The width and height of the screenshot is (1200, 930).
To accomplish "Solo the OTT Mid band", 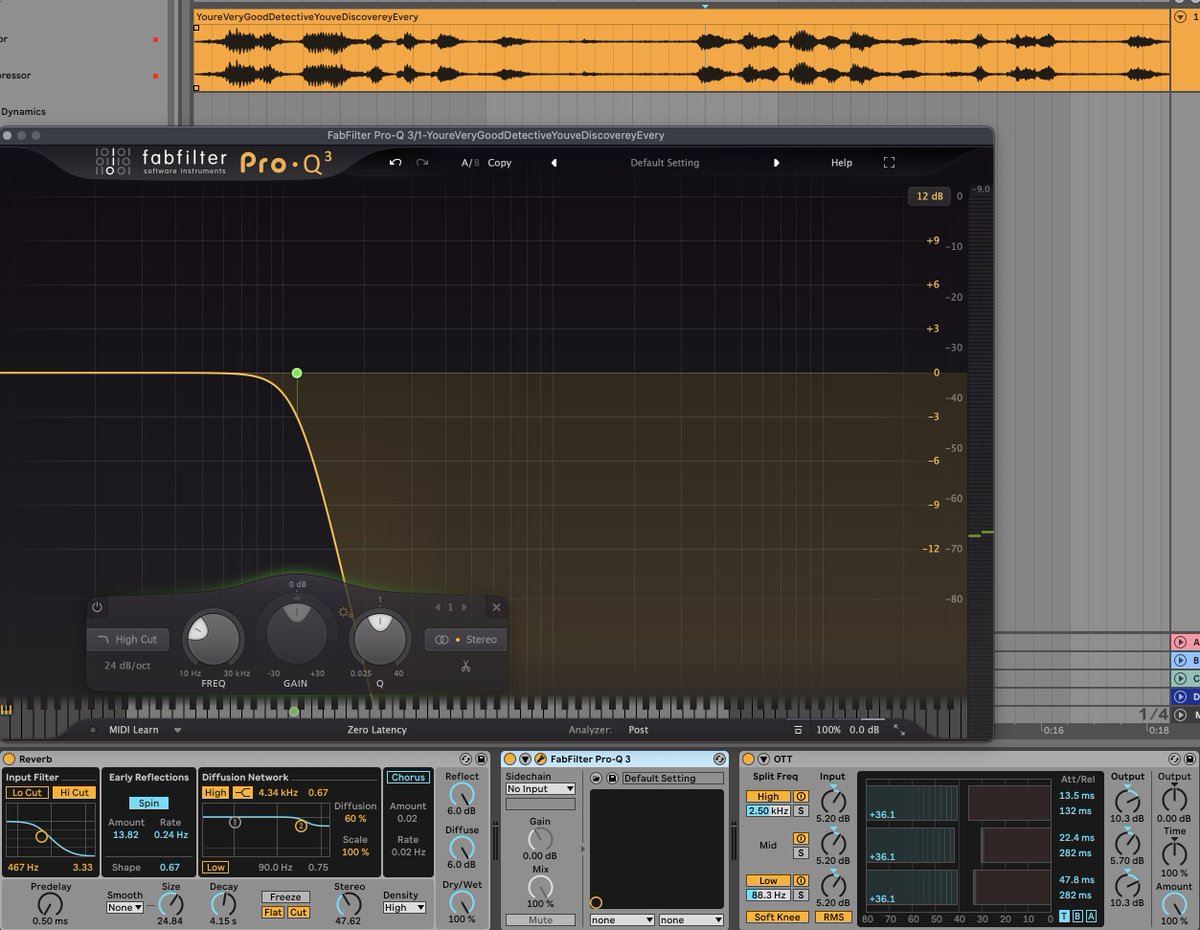I will 801,853.
